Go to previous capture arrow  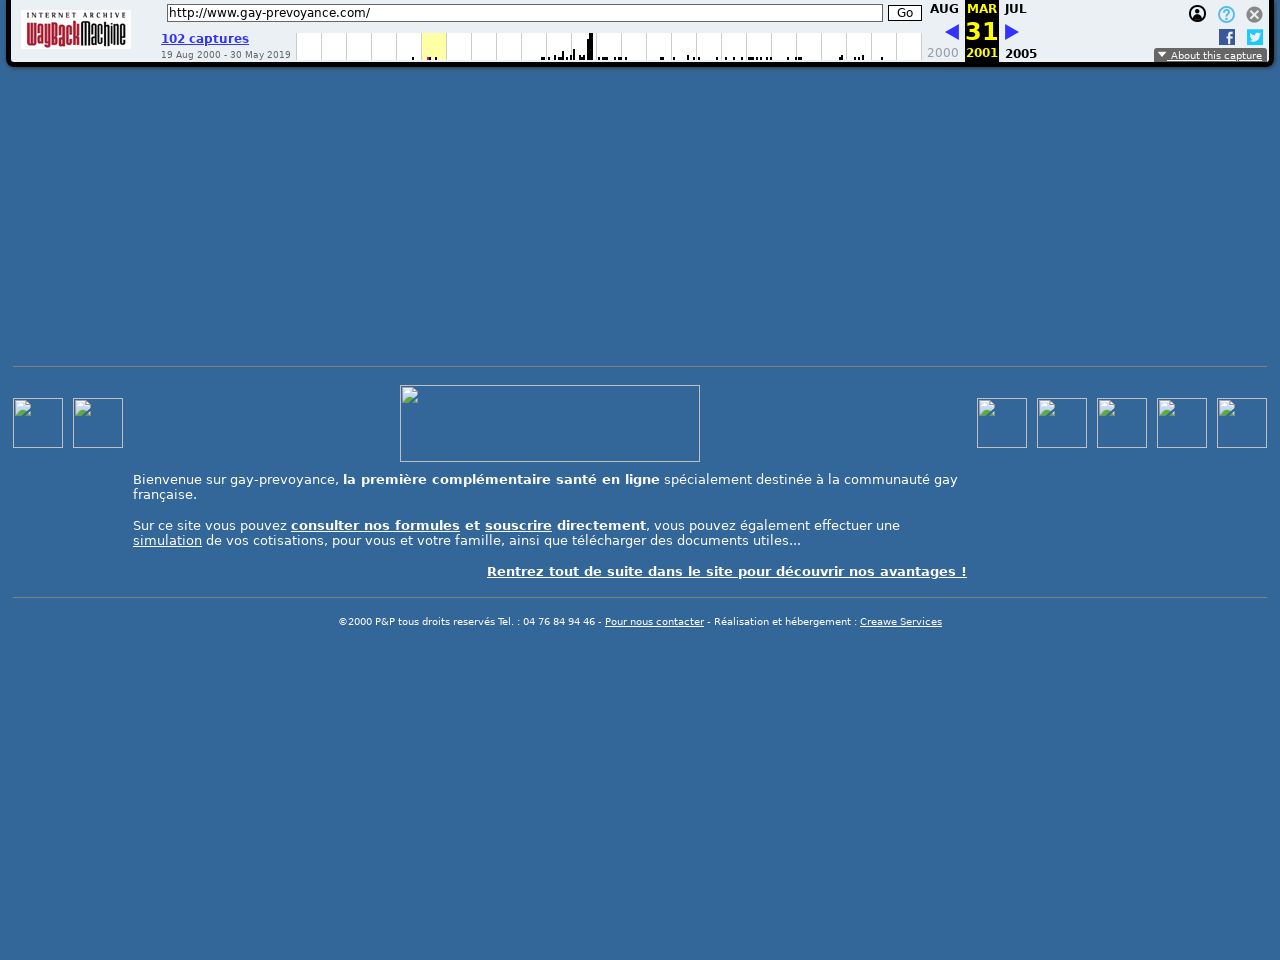[951, 32]
